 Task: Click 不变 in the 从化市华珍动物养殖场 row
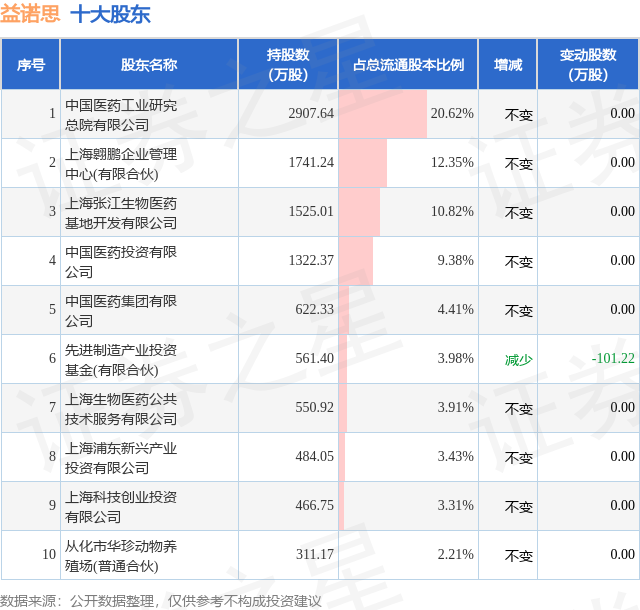pos(519,556)
